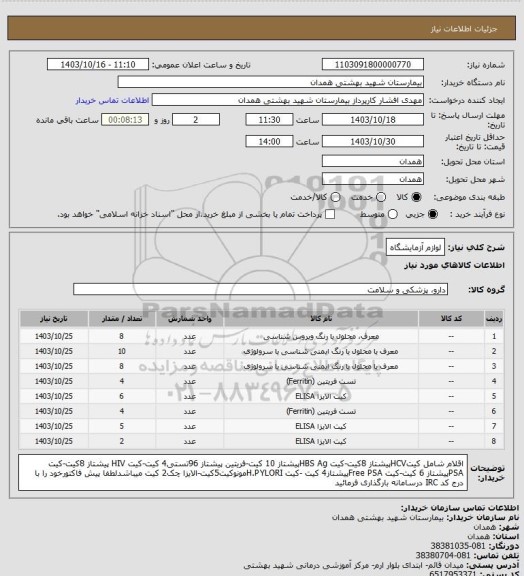
Task: Click phone number 38380704-081
Action: coord(443,555)
